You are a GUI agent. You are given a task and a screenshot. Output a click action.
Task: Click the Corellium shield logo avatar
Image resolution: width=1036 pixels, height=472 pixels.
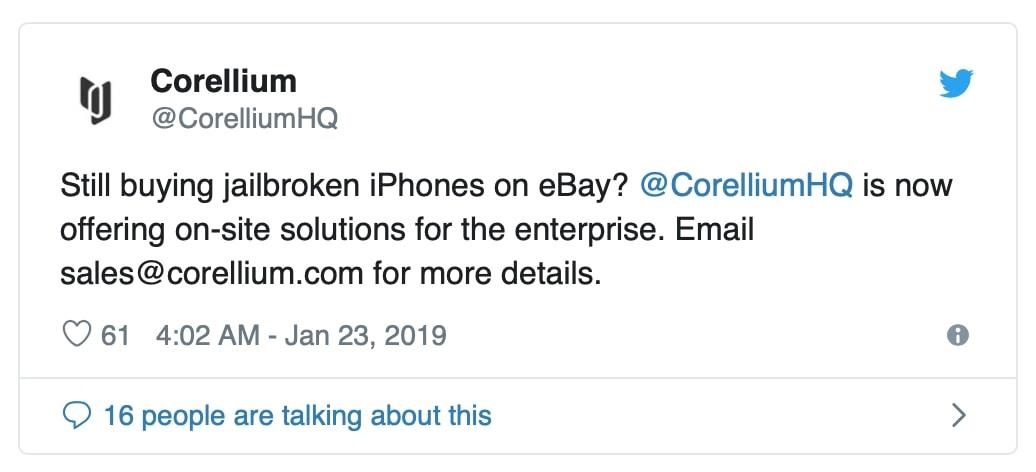95,100
